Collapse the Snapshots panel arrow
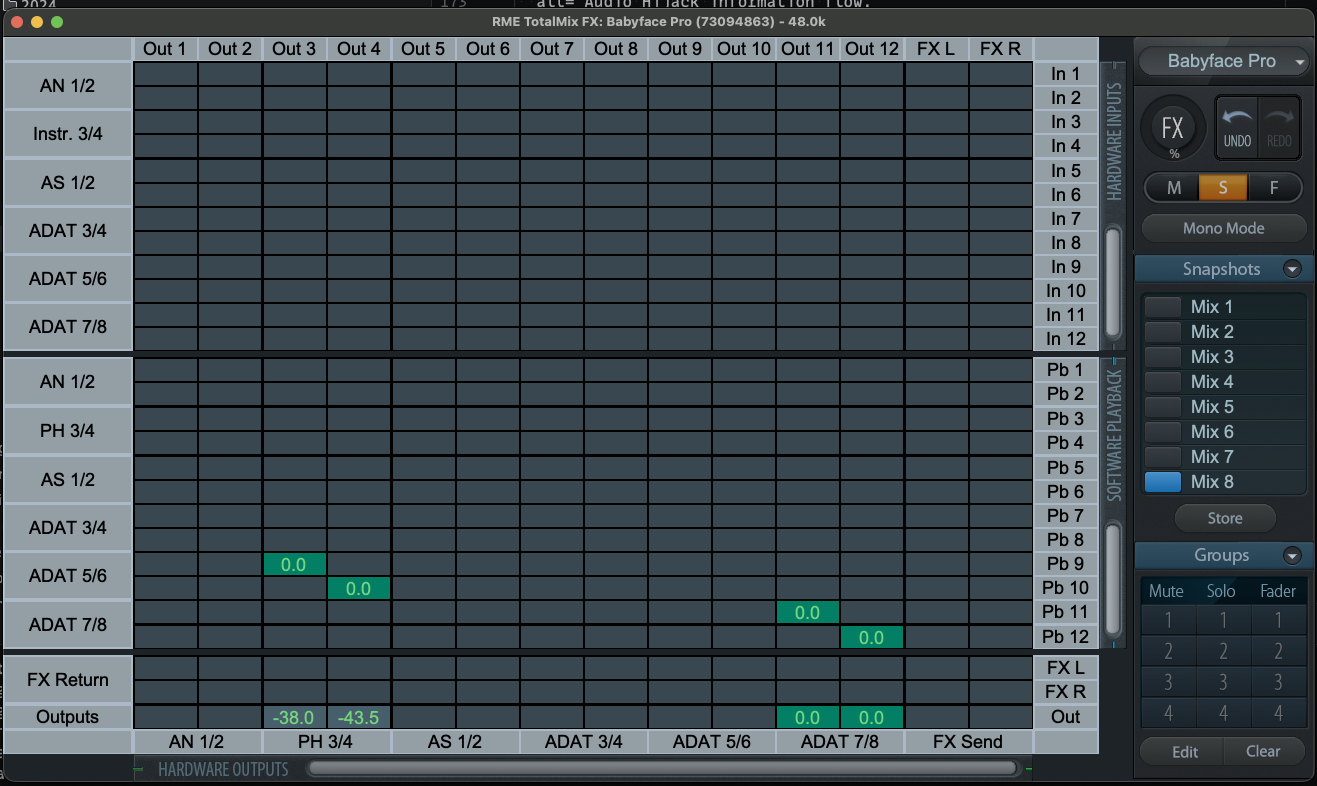This screenshot has width=1317, height=786. [1292, 269]
